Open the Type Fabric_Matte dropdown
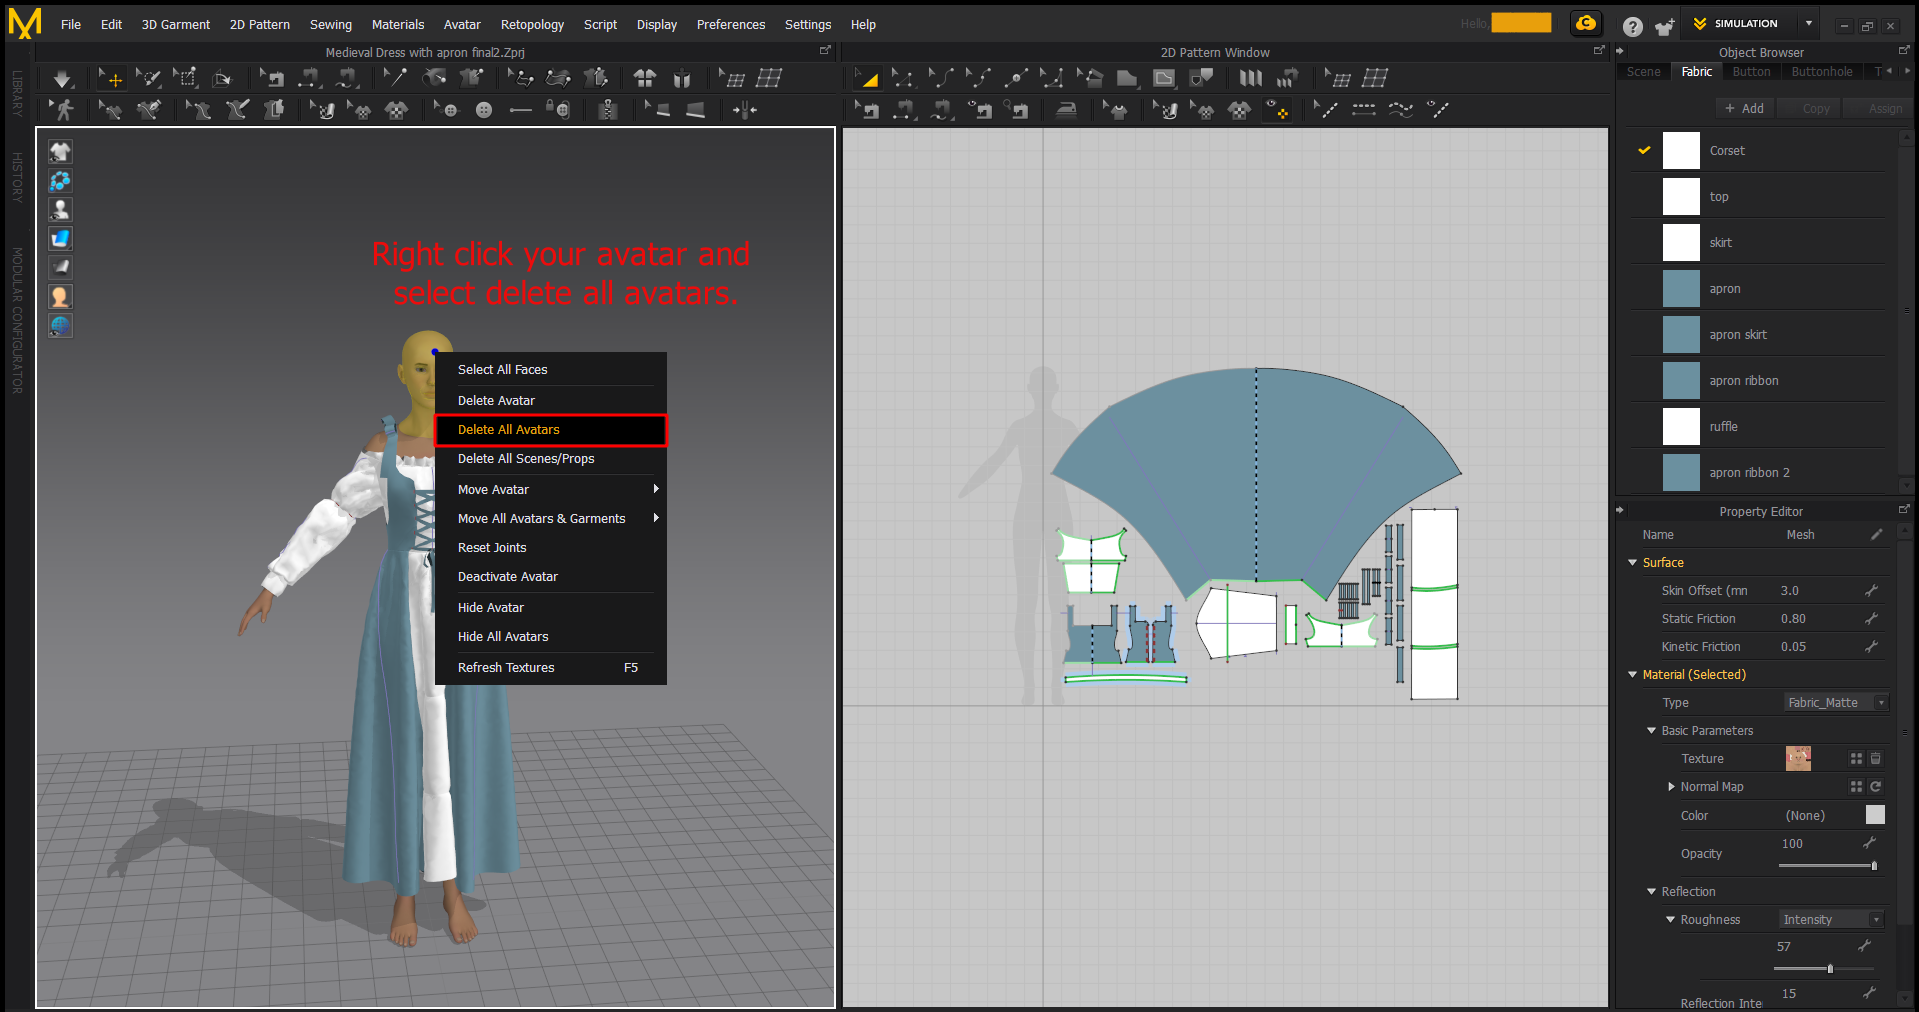 (x=1836, y=703)
